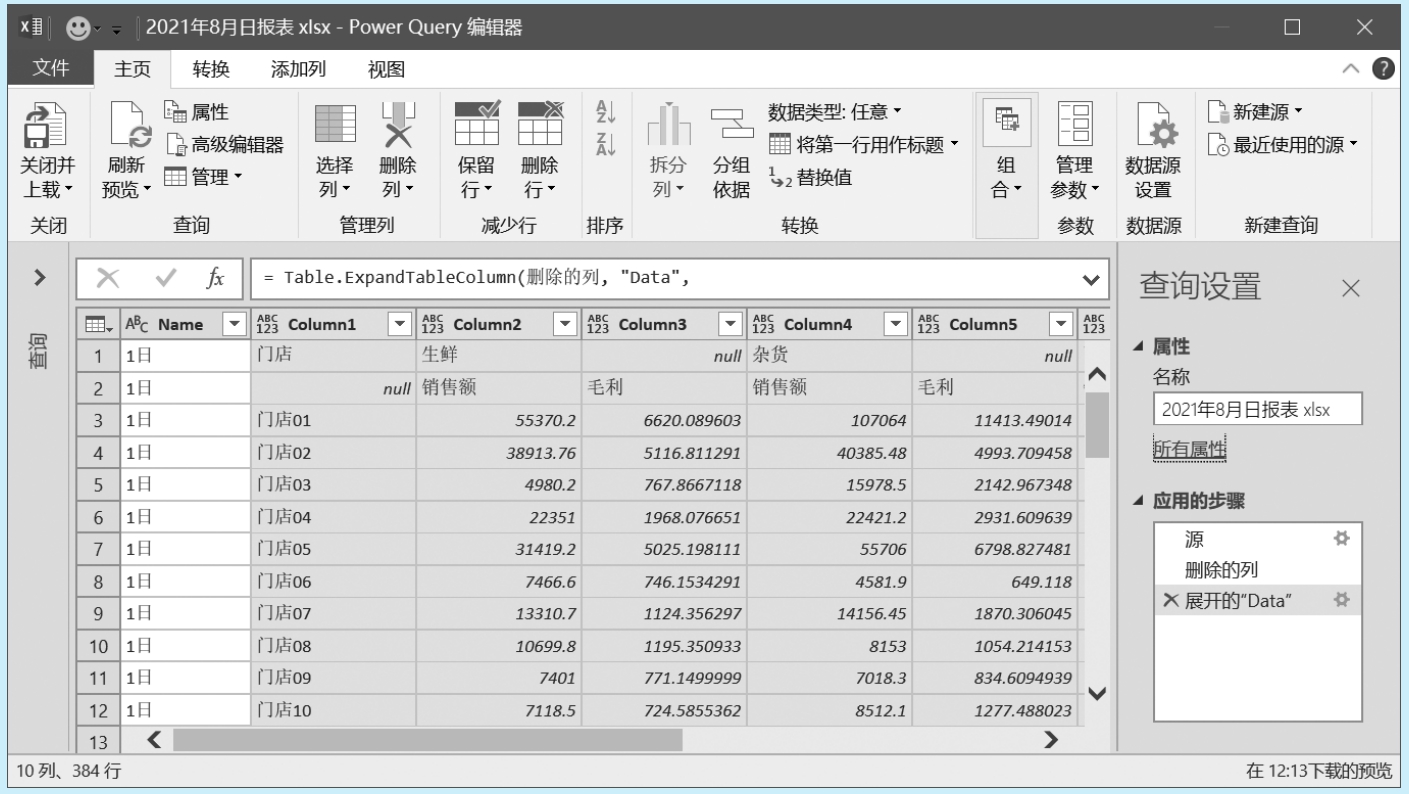Open the Data Type dropdown (数据类型: 任意)
This screenshot has height=794, width=1409.
pos(834,111)
